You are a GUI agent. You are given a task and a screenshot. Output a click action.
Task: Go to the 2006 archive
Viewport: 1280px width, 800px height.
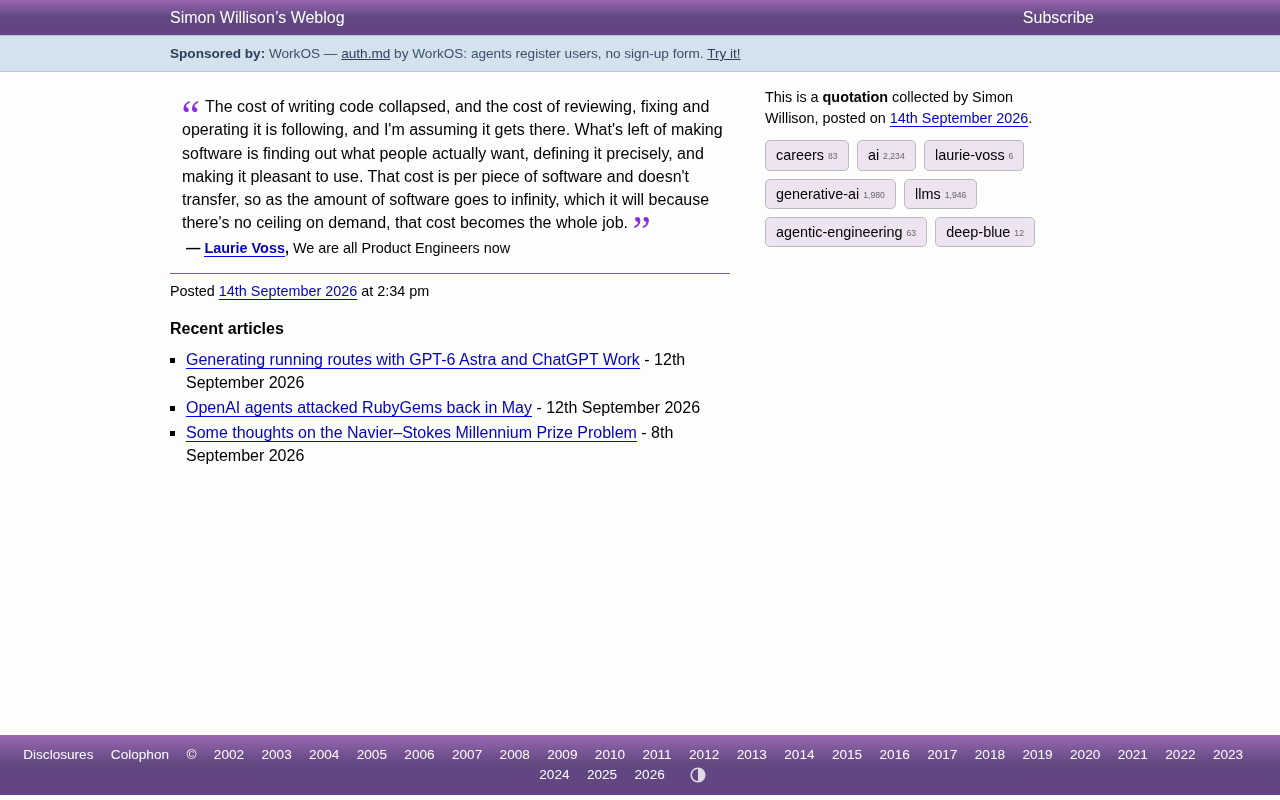point(419,755)
